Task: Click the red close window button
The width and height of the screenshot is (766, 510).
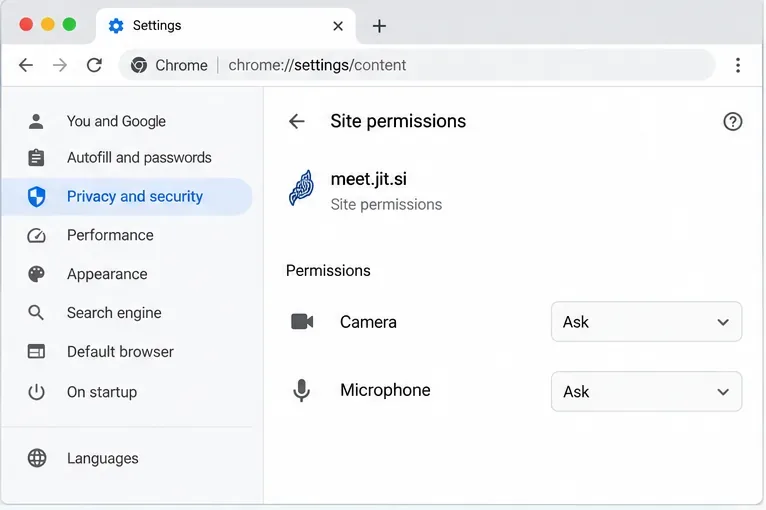Action: 26,24
